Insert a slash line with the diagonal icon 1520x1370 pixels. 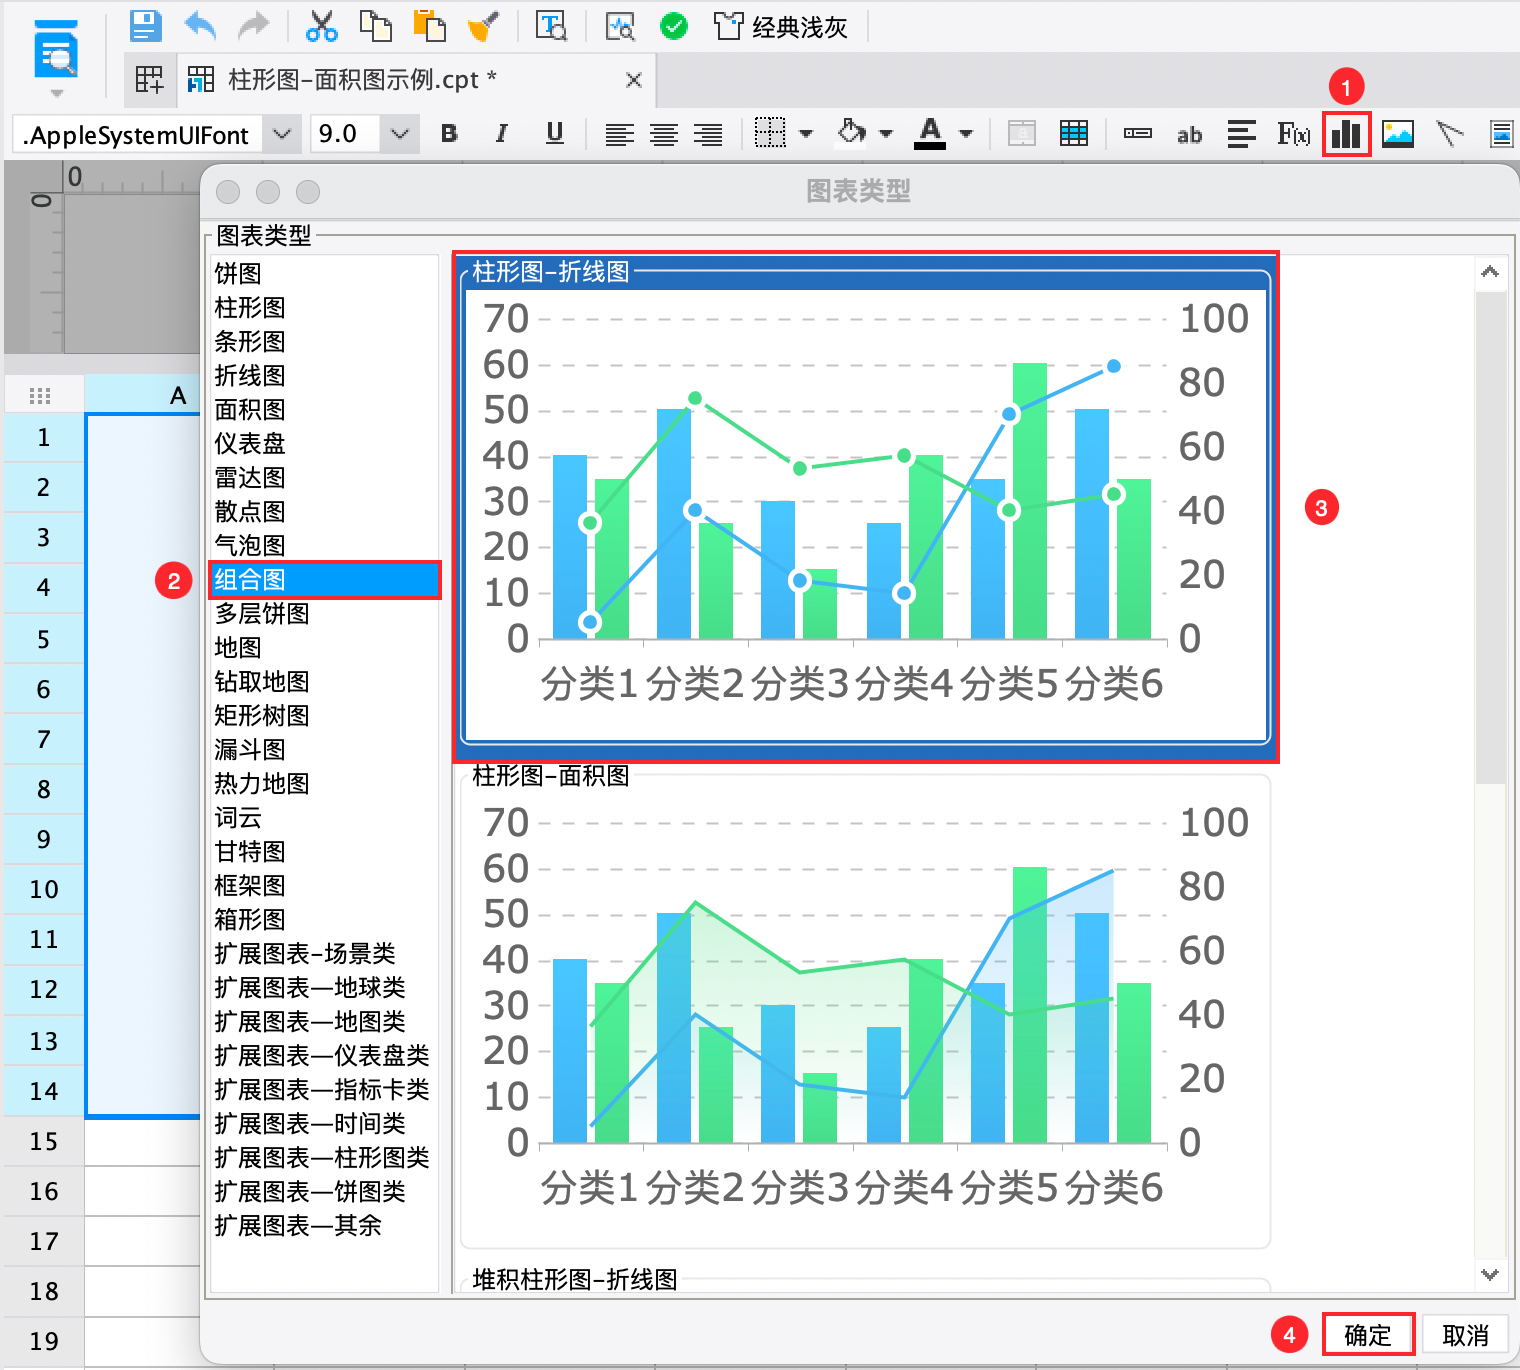pos(1450,133)
